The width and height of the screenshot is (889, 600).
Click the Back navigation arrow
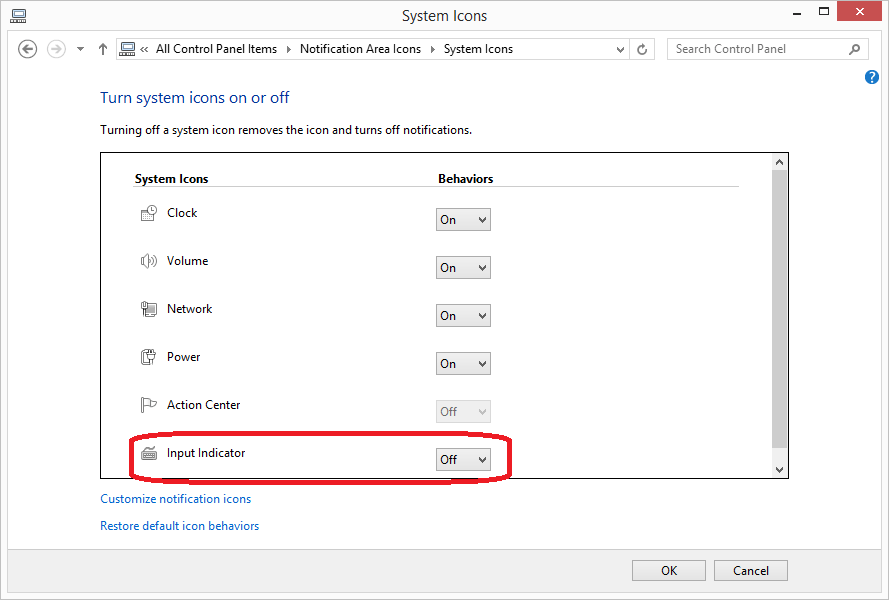27,49
